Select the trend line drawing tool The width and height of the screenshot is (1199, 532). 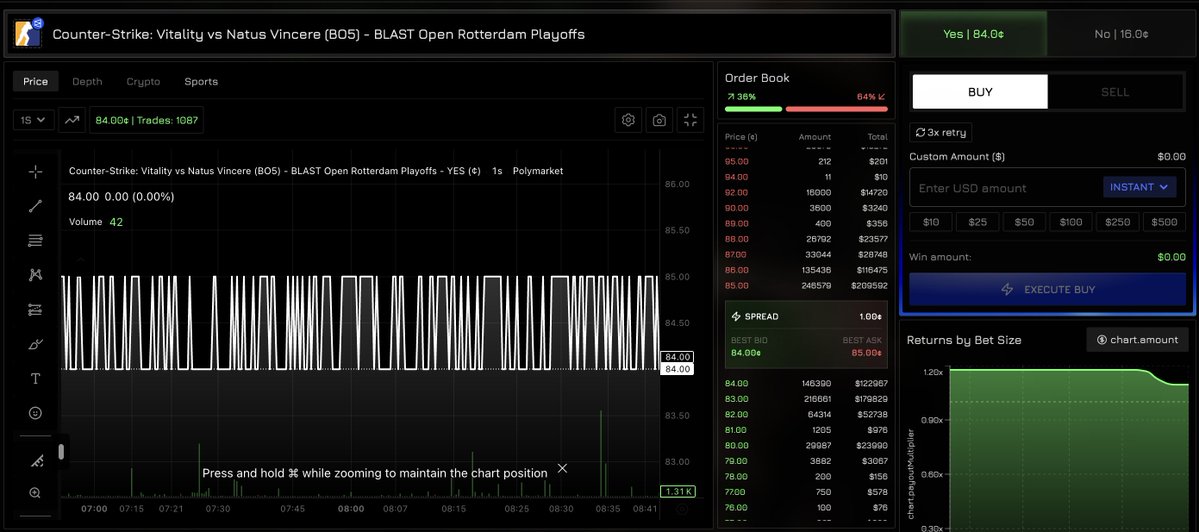pyautogui.click(x=35, y=206)
